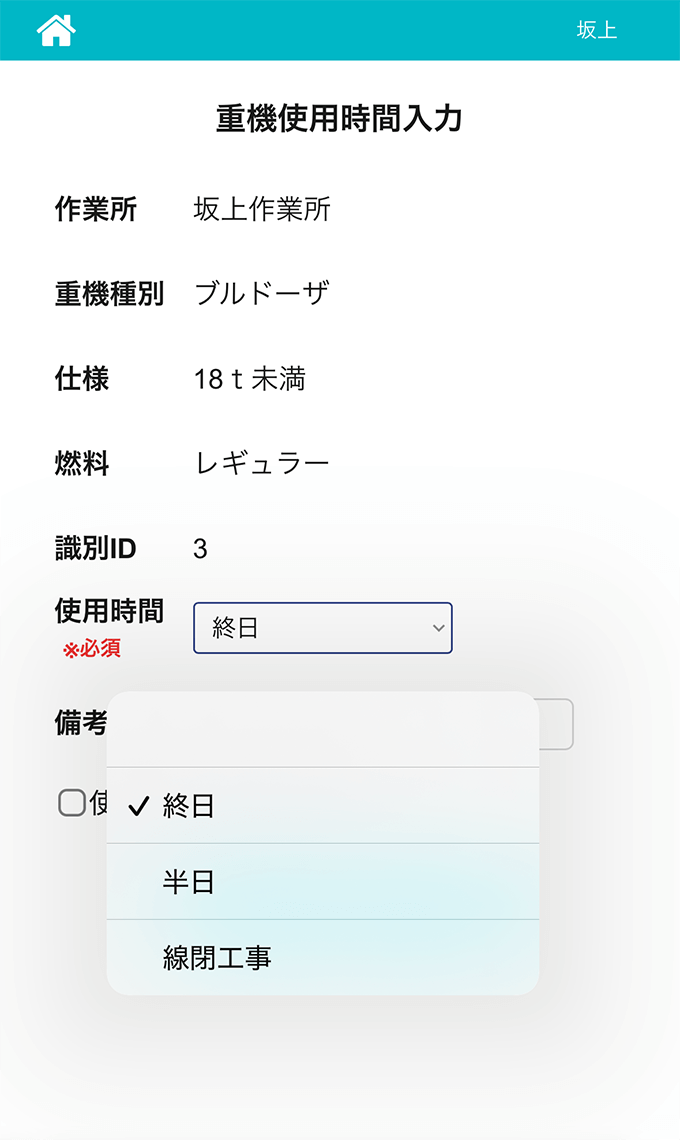This screenshot has width=680, height=1140.
Task: Click the home icon in the header
Action: pyautogui.click(x=57, y=29)
